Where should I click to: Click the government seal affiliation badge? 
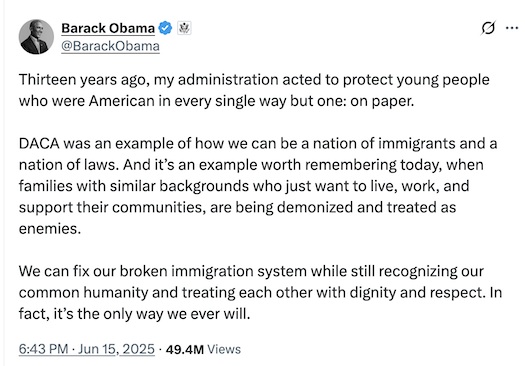[x=184, y=28]
